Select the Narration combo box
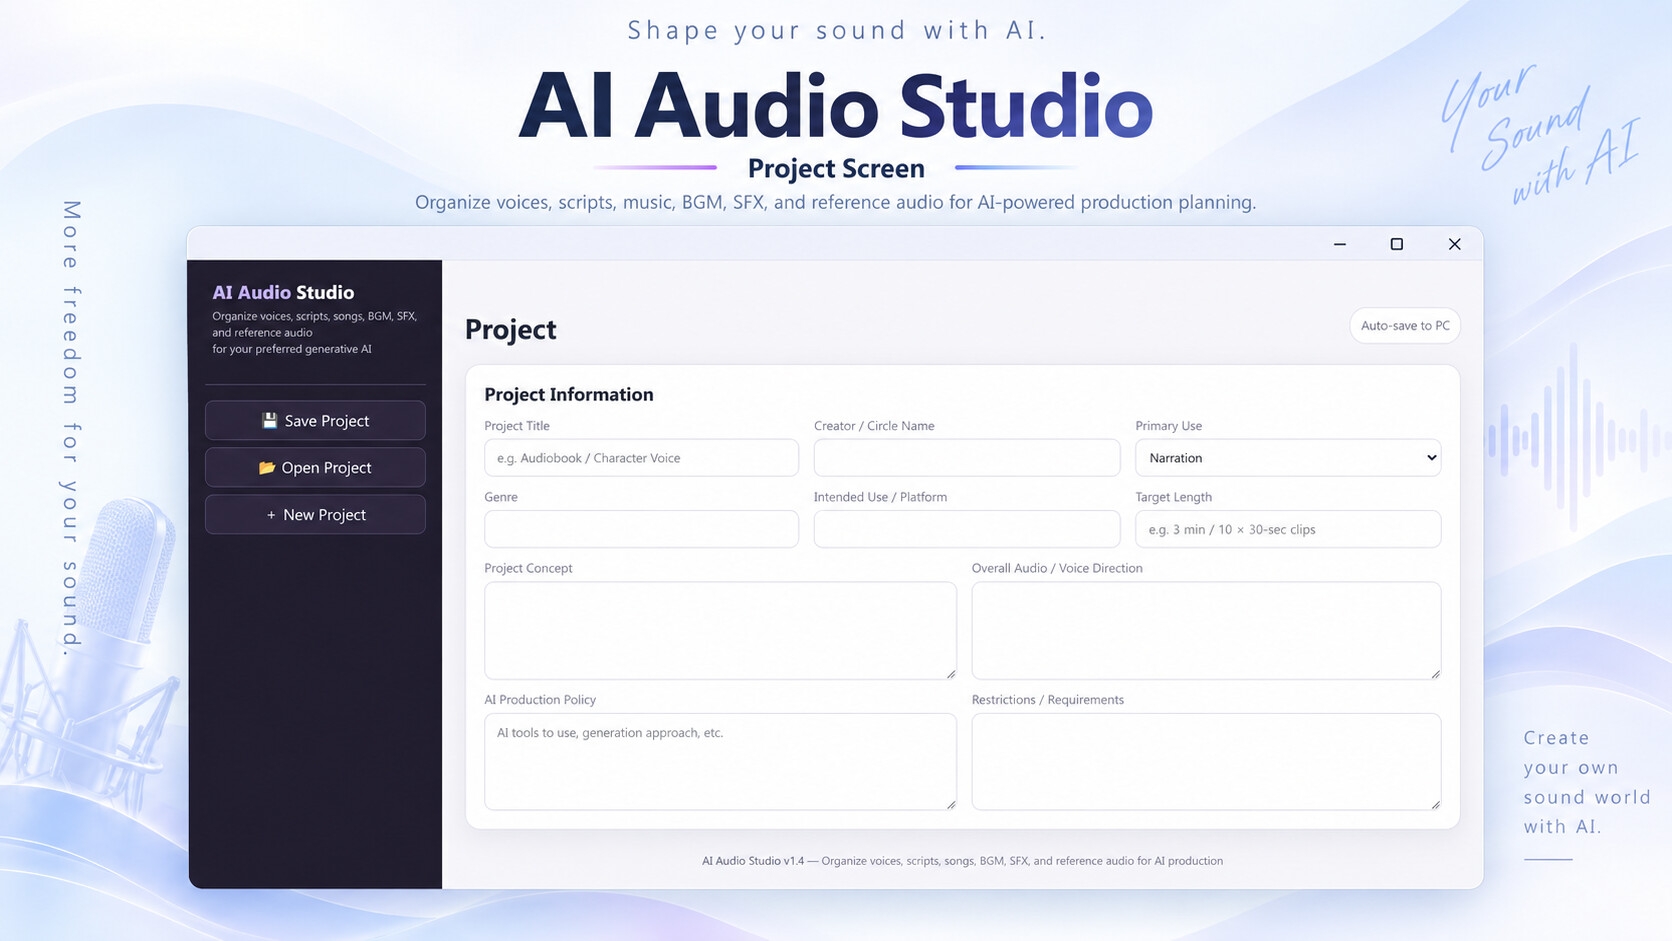1672x941 pixels. click(1288, 458)
